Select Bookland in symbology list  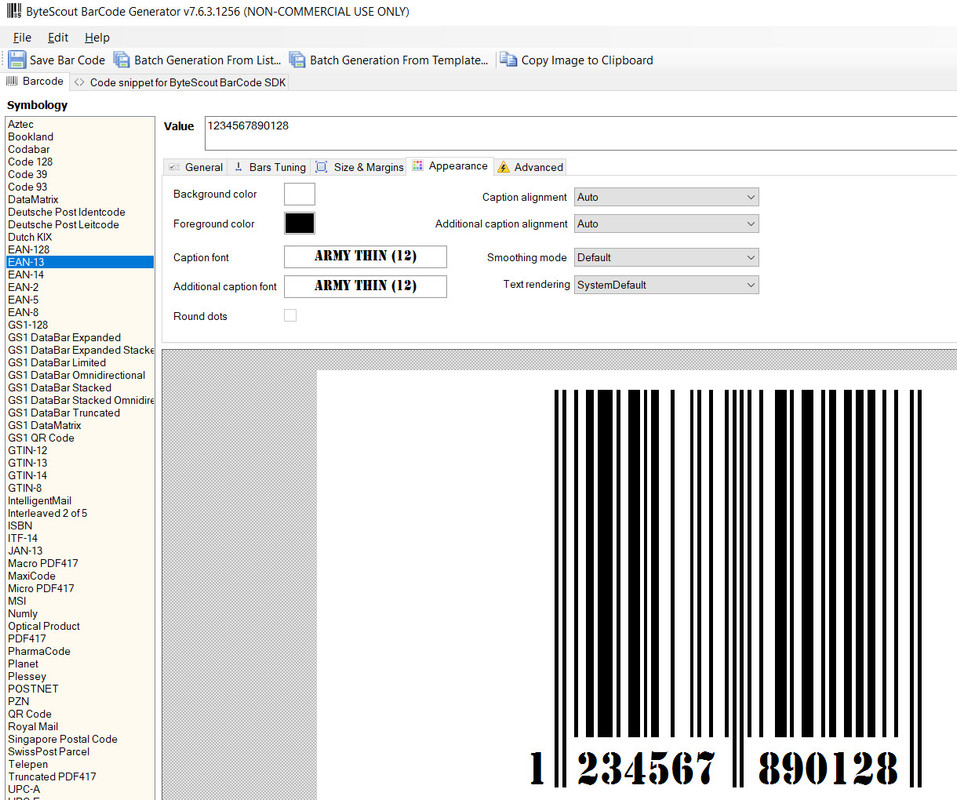(x=31, y=137)
